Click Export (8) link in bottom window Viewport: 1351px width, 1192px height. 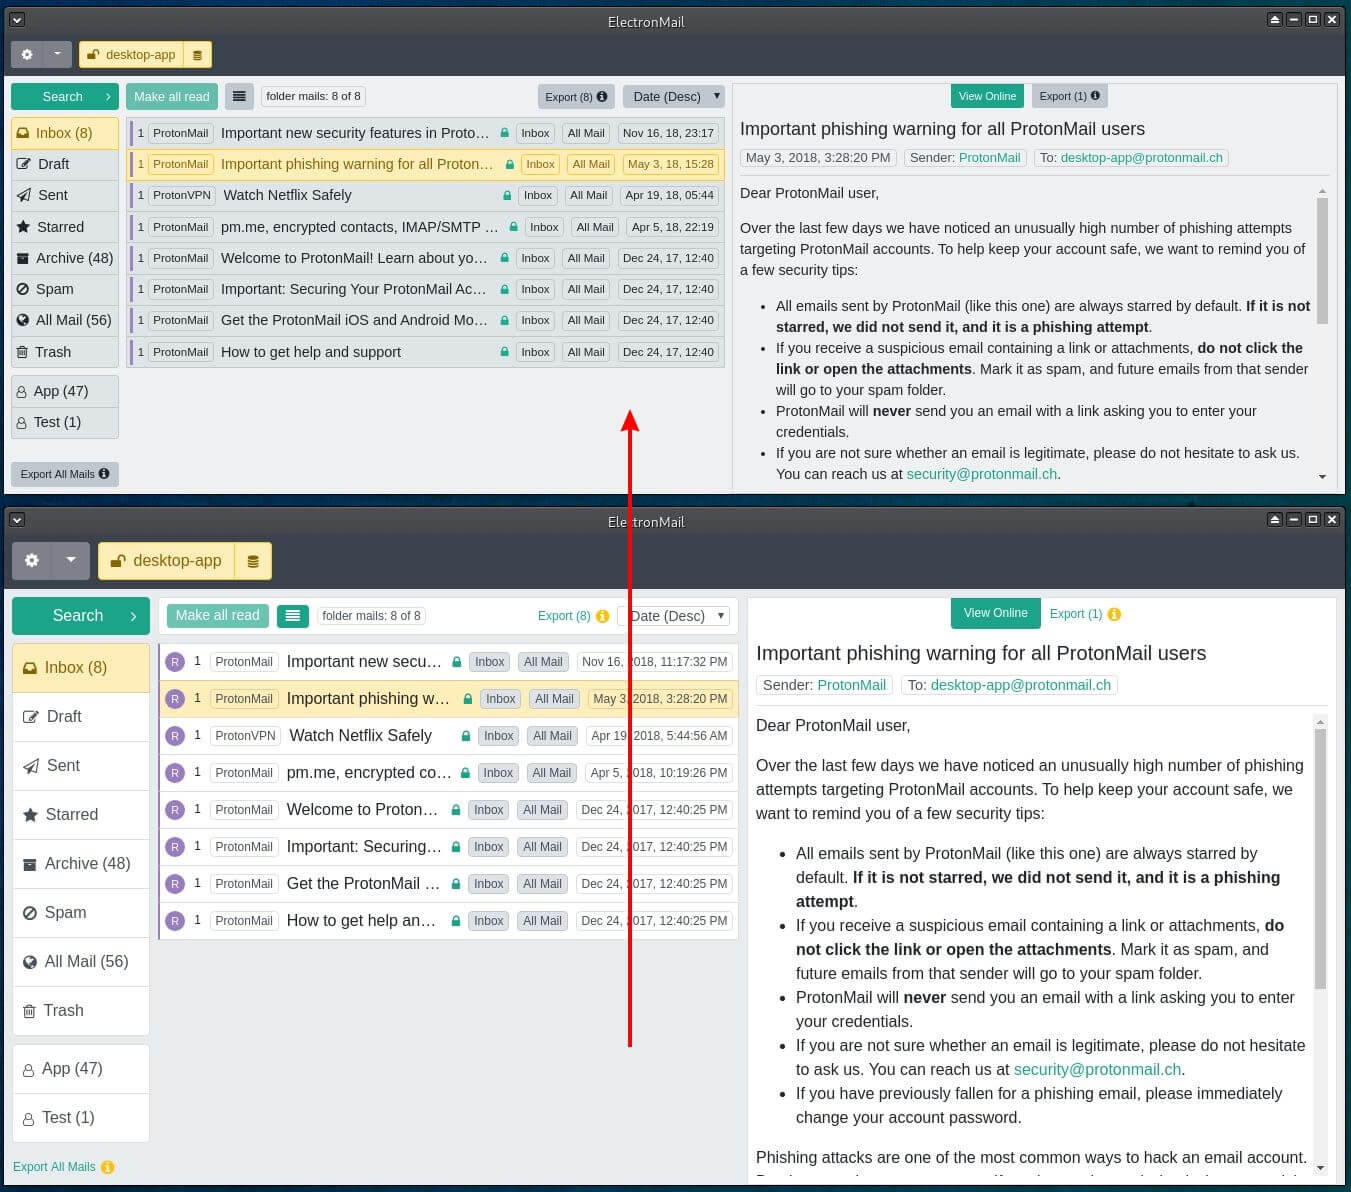tap(564, 616)
